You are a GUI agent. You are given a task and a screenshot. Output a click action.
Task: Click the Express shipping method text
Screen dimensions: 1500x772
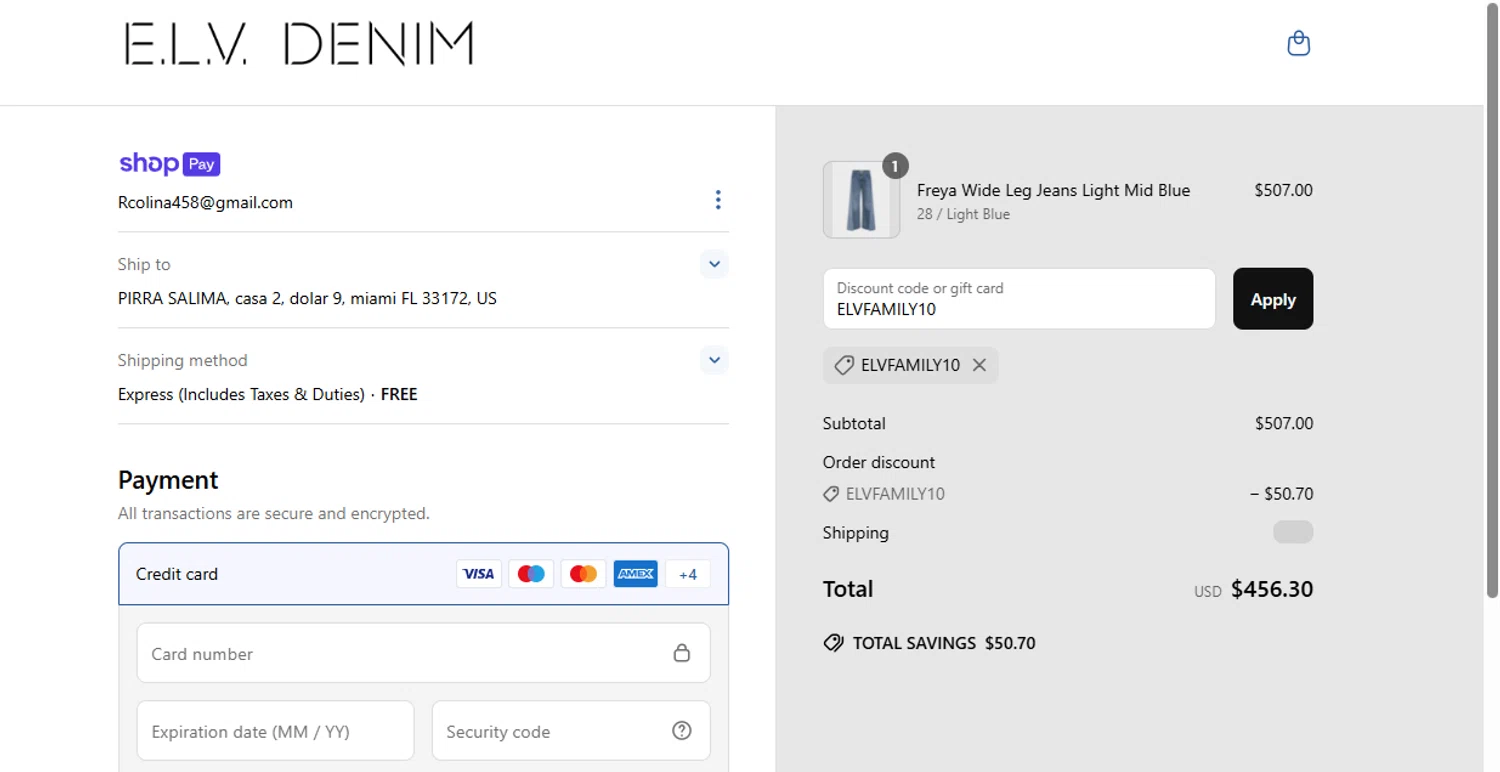coord(267,394)
